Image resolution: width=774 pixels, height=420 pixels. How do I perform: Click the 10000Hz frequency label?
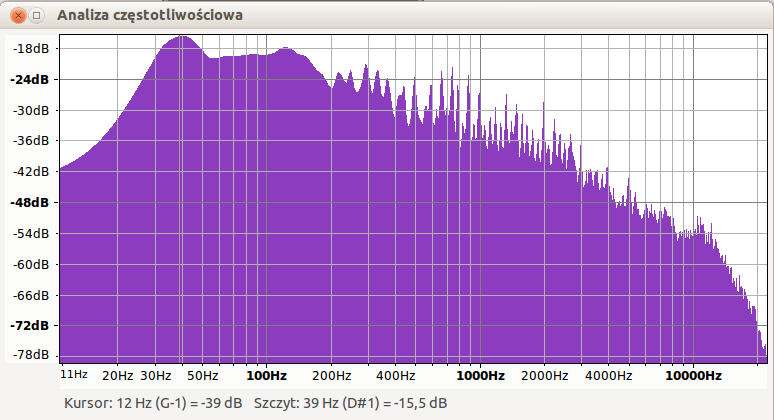[x=694, y=376]
